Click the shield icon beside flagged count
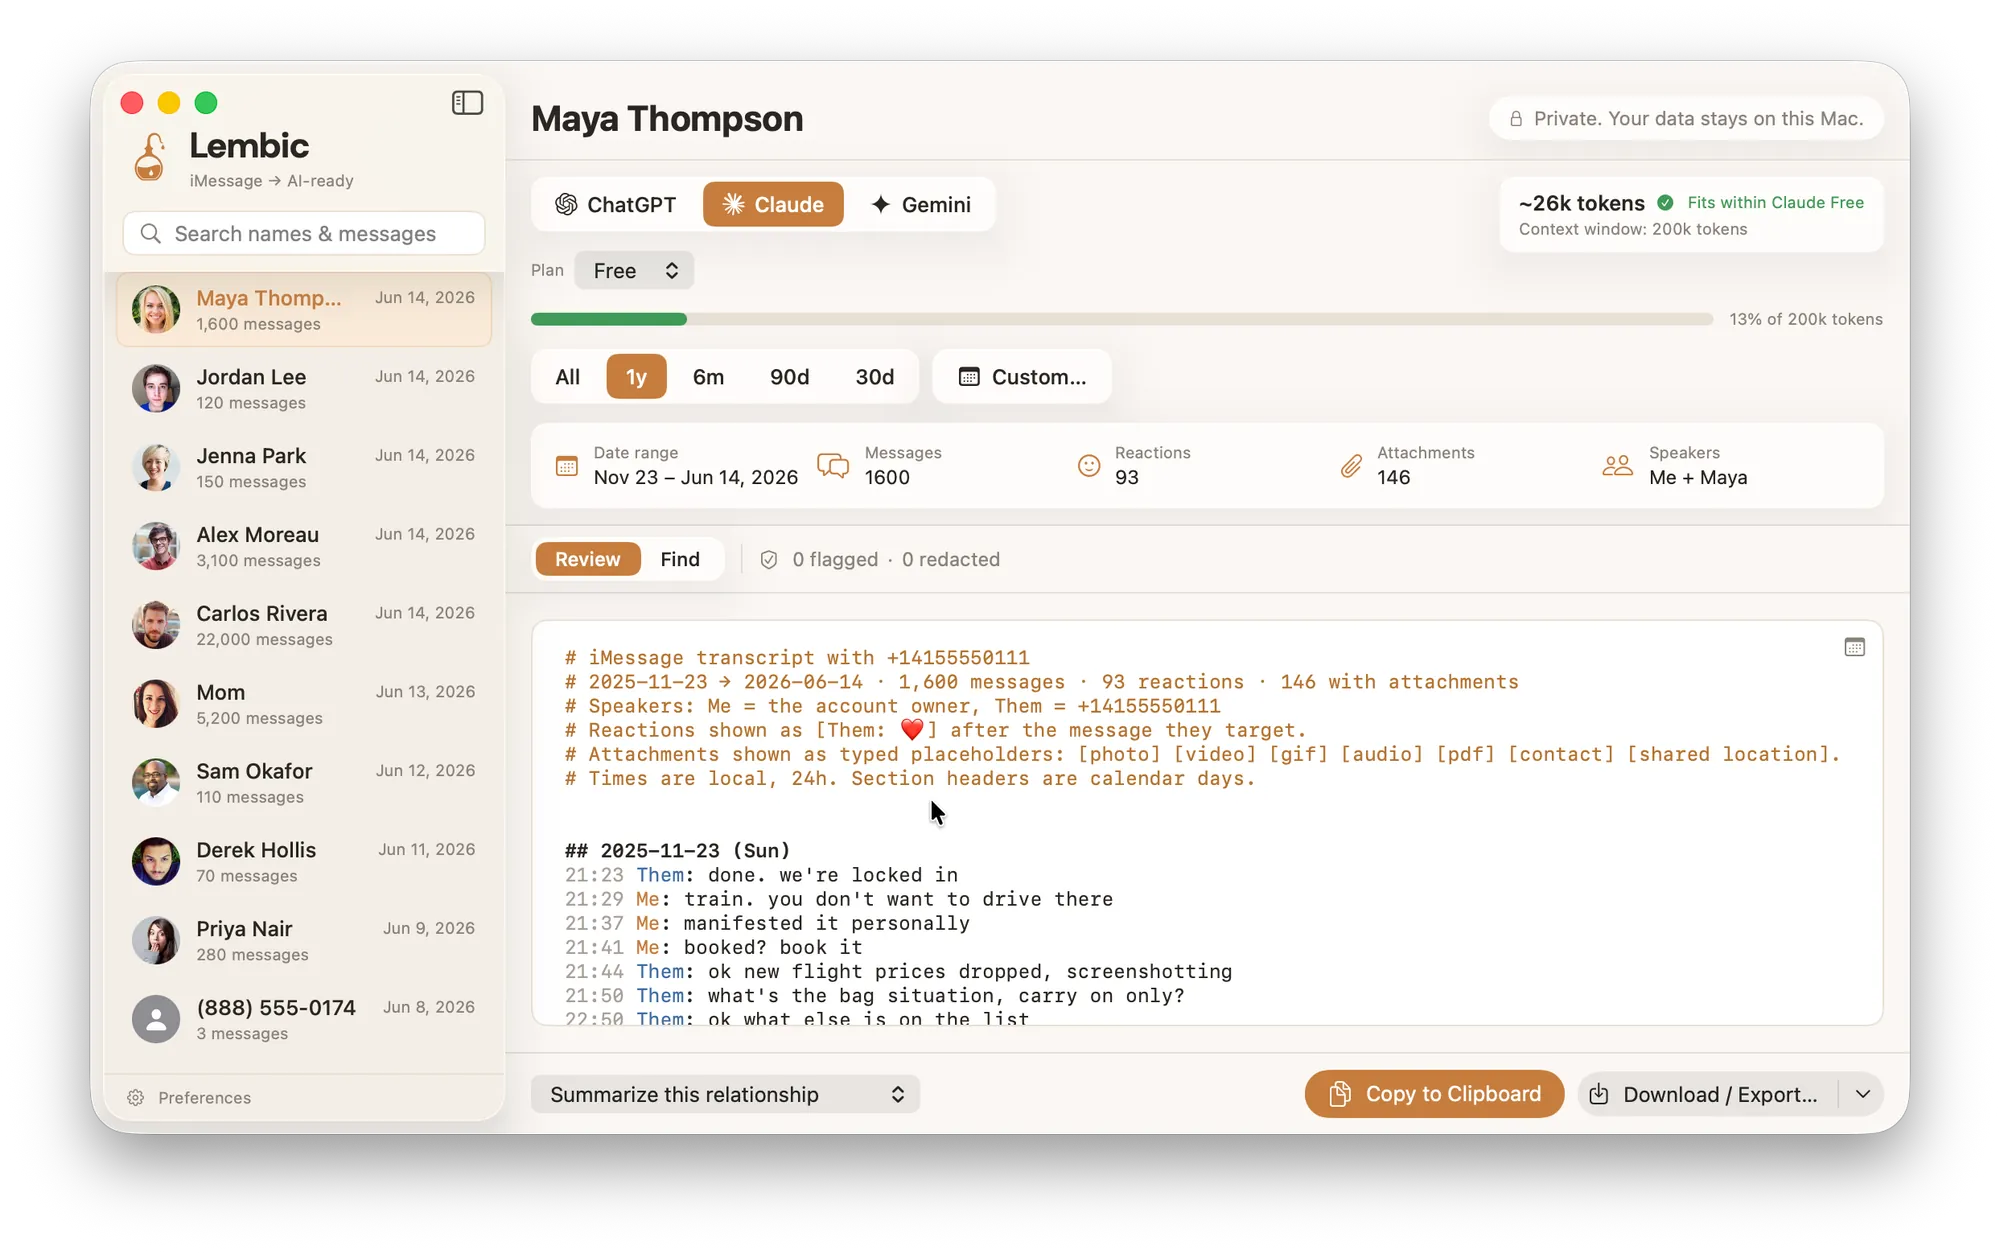The height and width of the screenshot is (1253, 2000). click(769, 560)
